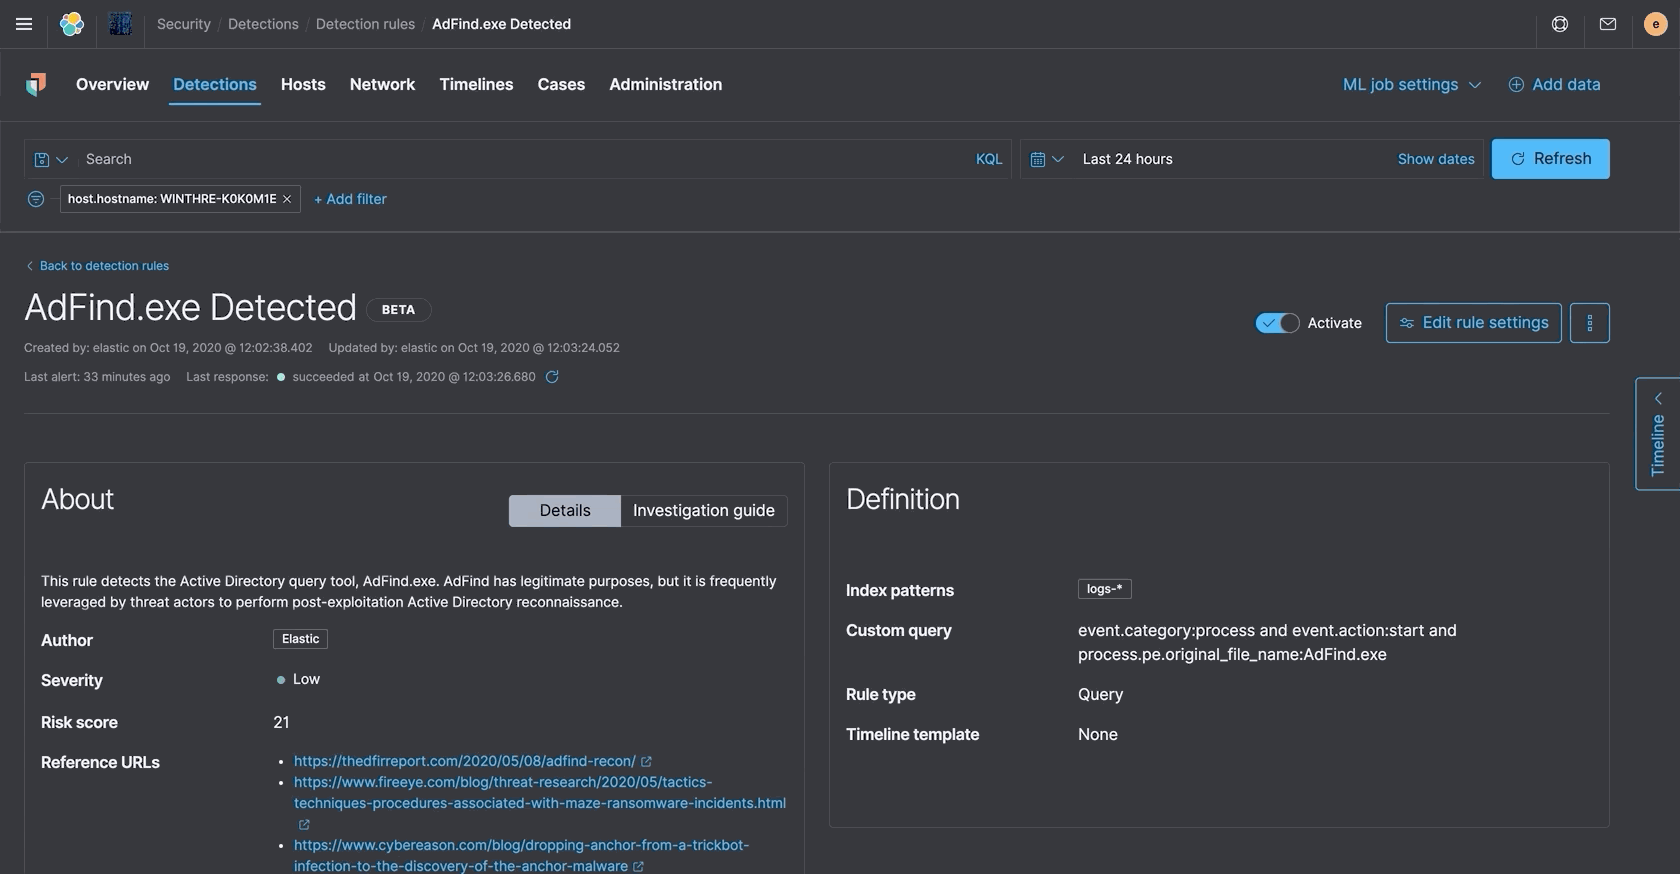Screen dimensions: 1680x874
Task: Open the Administration tab
Action: 666,85
